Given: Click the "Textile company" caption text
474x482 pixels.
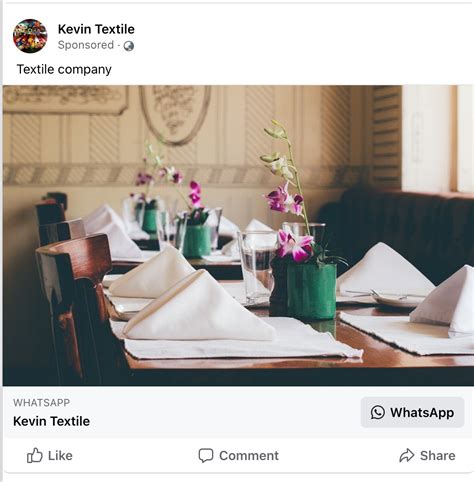Looking at the screenshot, I should pyautogui.click(x=64, y=69).
